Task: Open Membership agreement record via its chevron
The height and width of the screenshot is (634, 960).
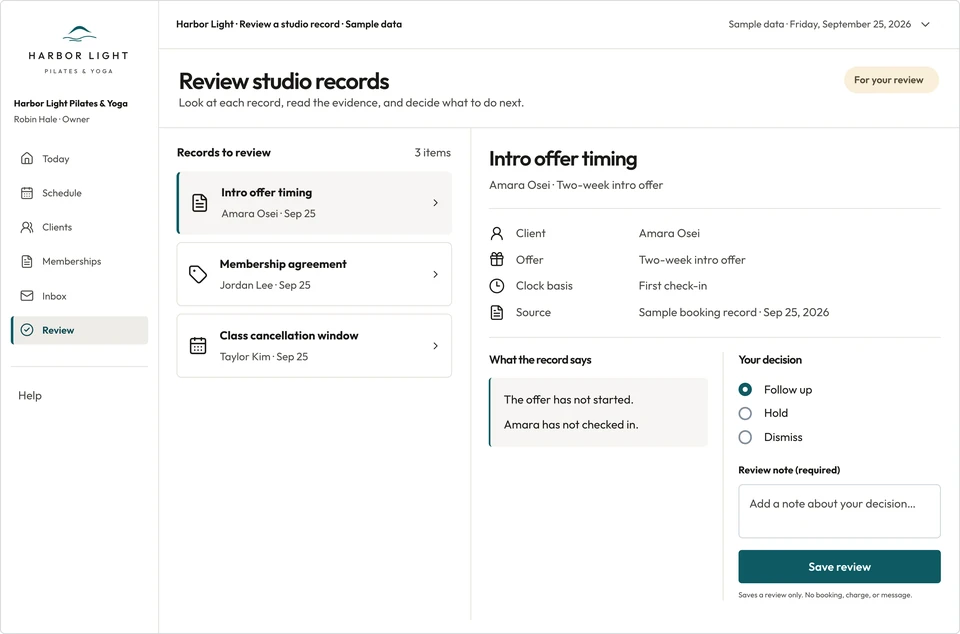Action: tap(435, 274)
